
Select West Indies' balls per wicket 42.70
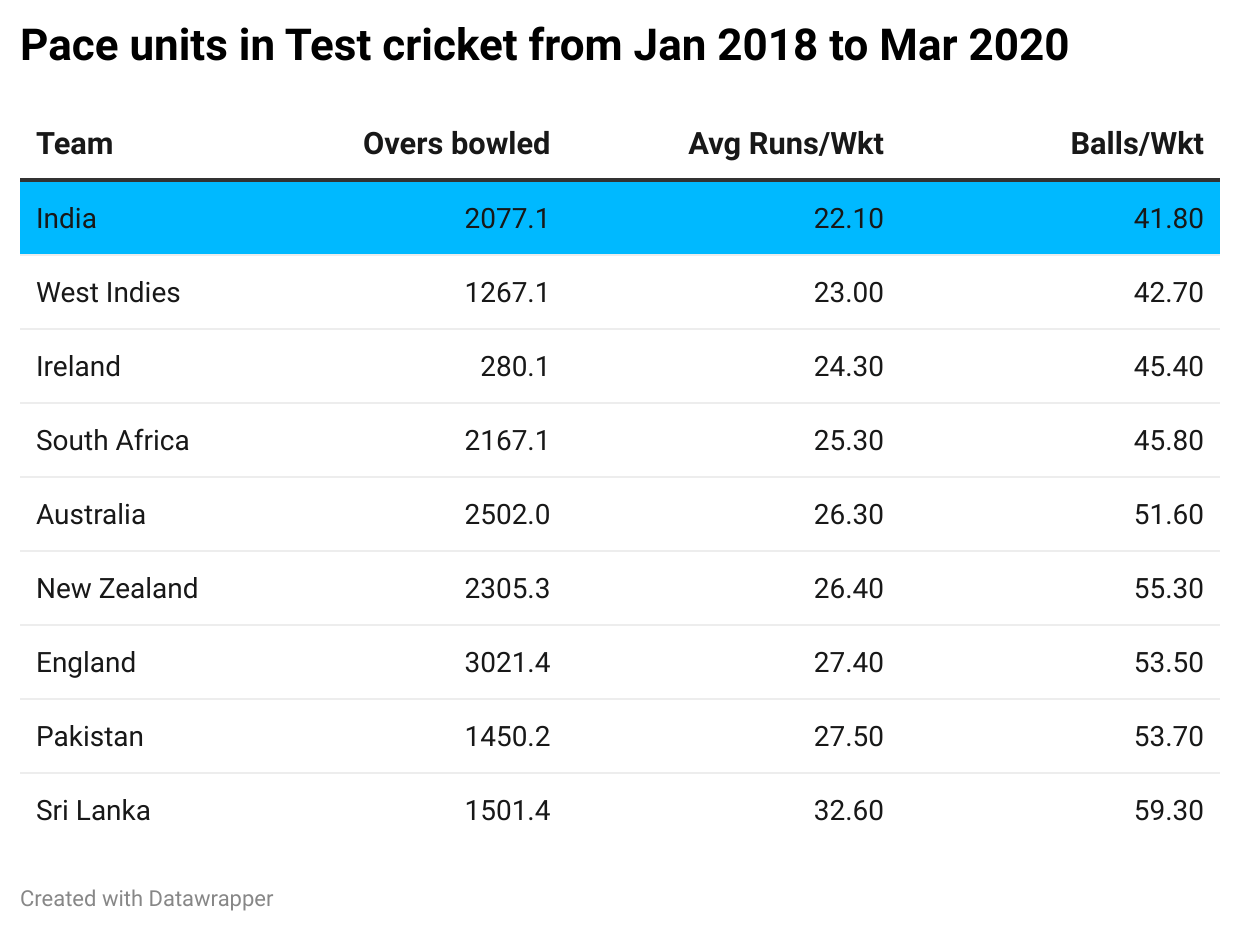pos(1168,292)
